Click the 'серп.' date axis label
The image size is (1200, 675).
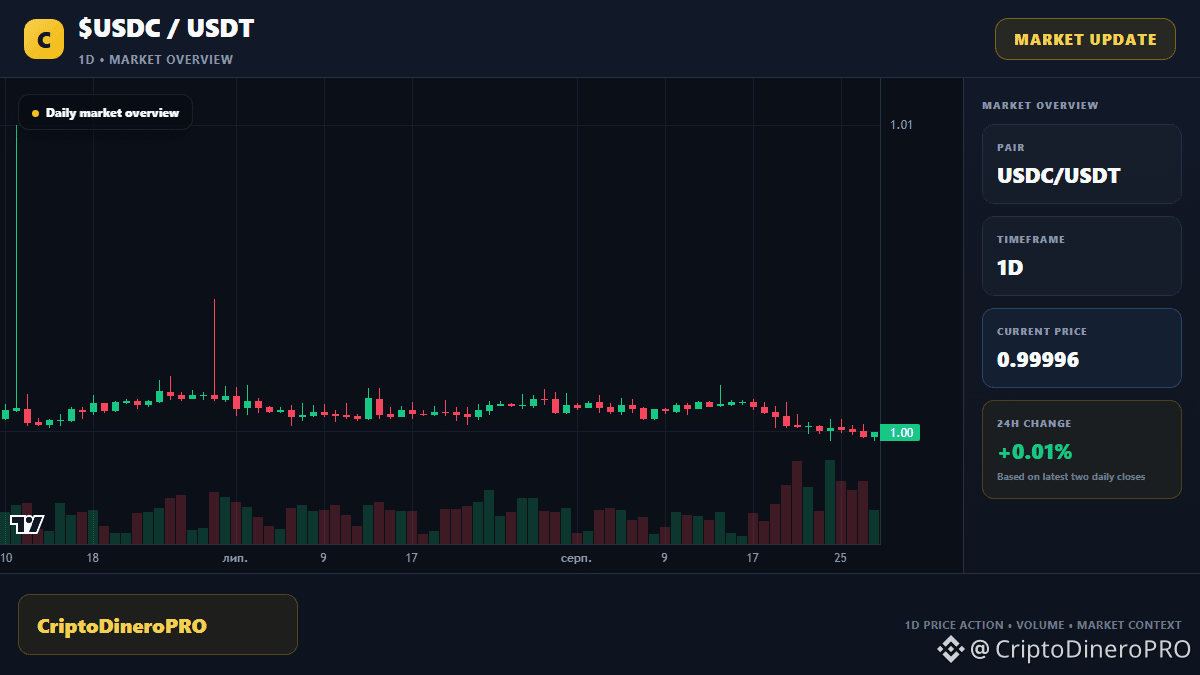(576, 558)
